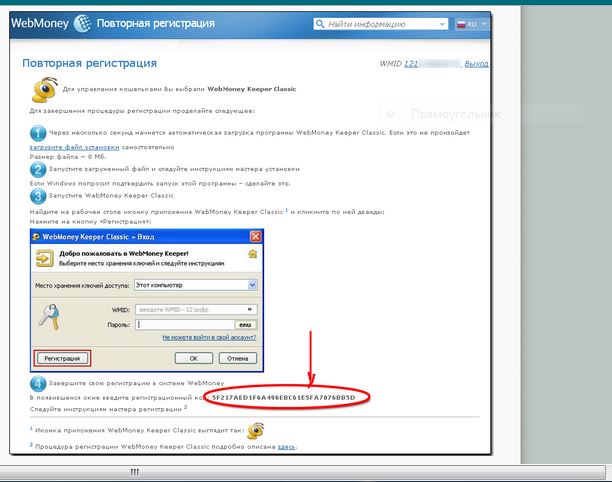Expand 'Место хранения ключей доступа' dropdown
The image size is (612, 482).
[252, 285]
